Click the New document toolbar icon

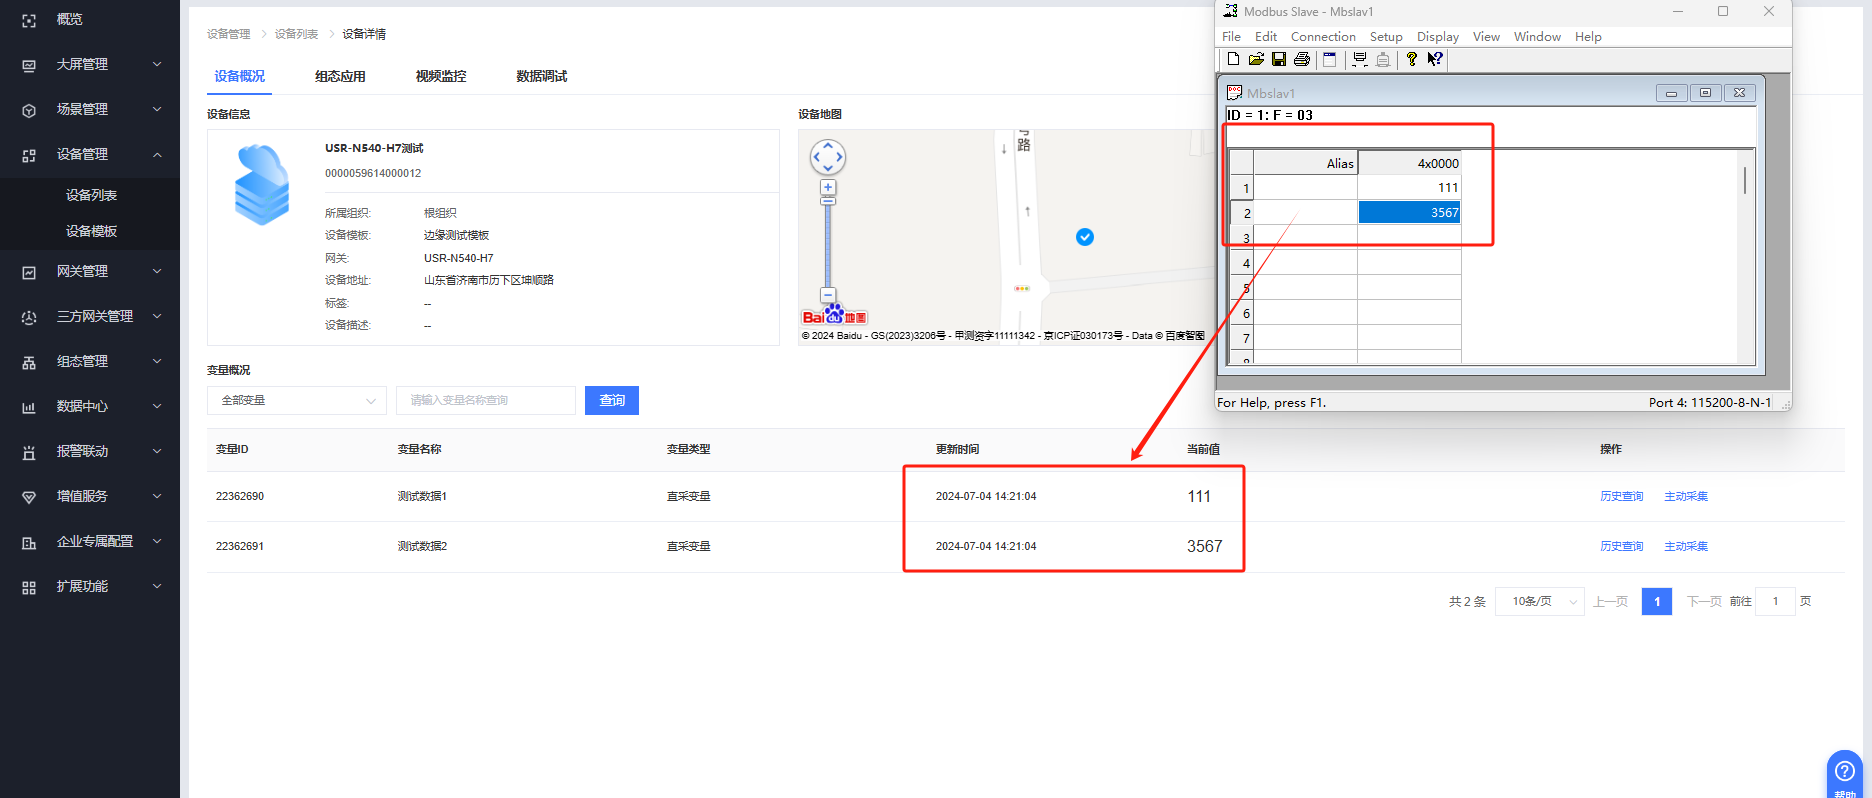point(1233,59)
